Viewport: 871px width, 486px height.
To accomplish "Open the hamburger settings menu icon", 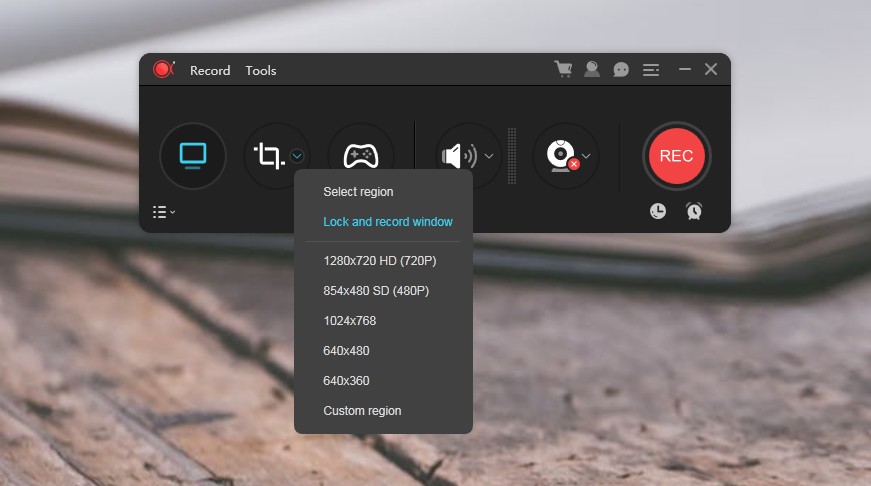I will pos(651,70).
